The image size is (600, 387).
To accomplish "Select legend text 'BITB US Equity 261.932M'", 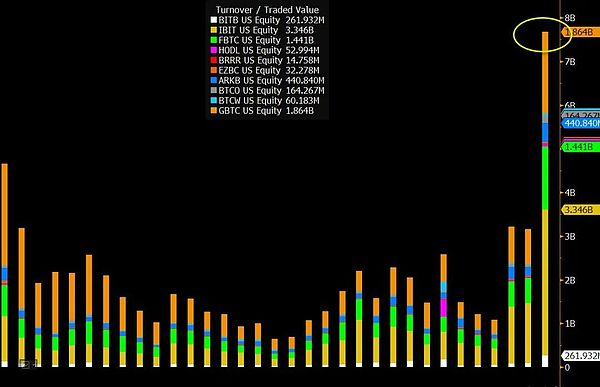I will click(x=271, y=20).
